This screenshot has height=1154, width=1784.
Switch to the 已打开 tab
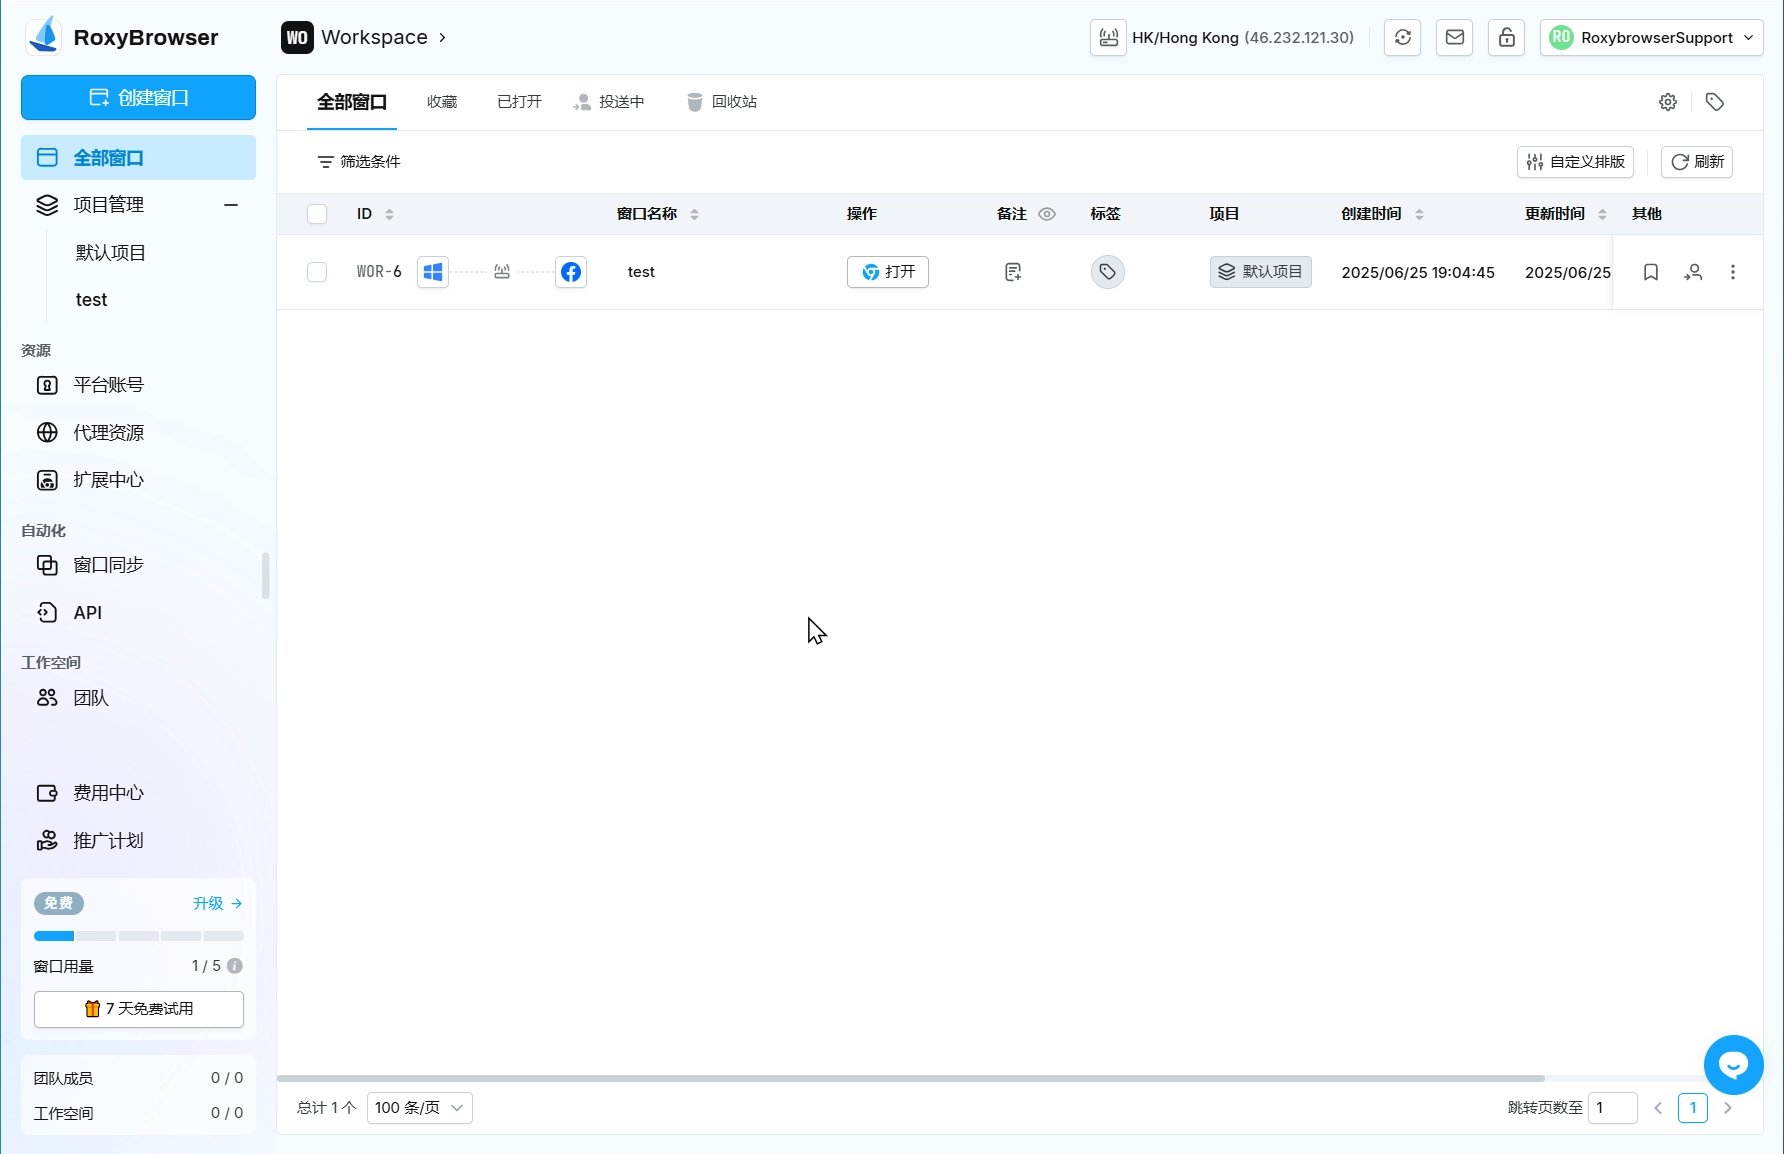coord(519,102)
